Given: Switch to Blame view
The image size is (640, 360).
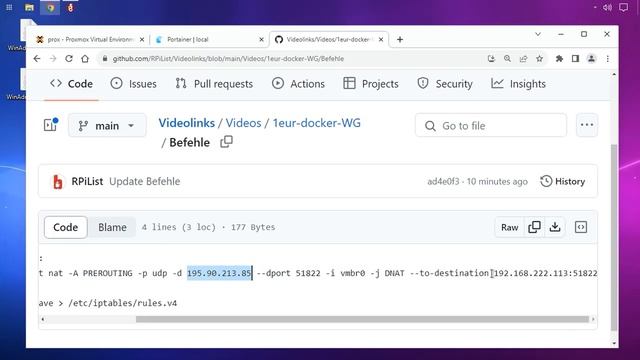Looking at the screenshot, I should coord(112,227).
